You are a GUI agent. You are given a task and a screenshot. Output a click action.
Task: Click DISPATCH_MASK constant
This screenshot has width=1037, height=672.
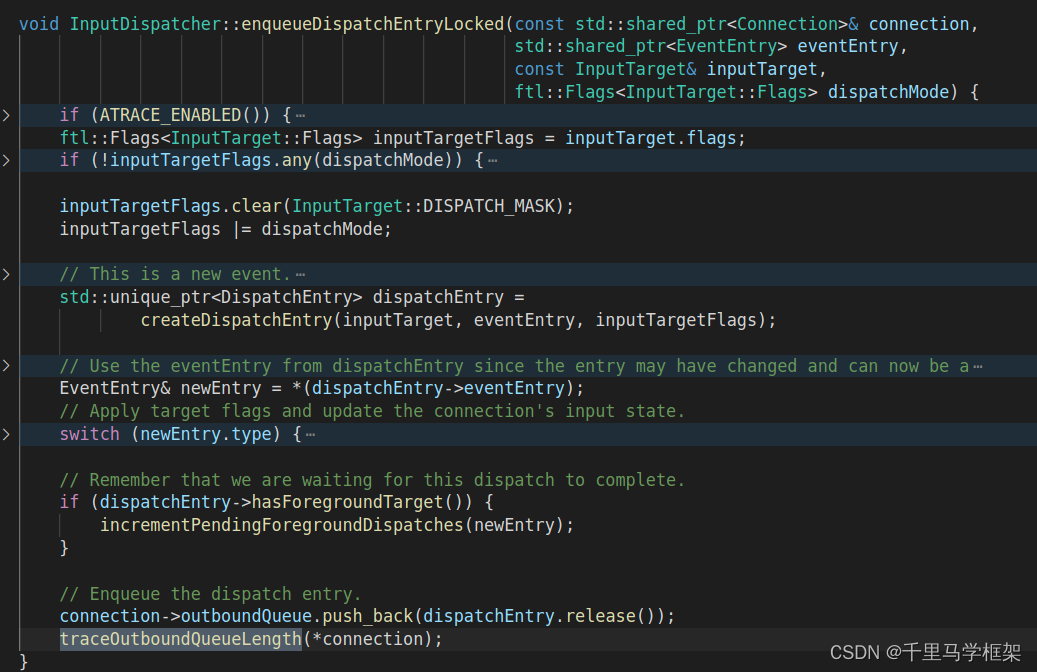pos(489,206)
